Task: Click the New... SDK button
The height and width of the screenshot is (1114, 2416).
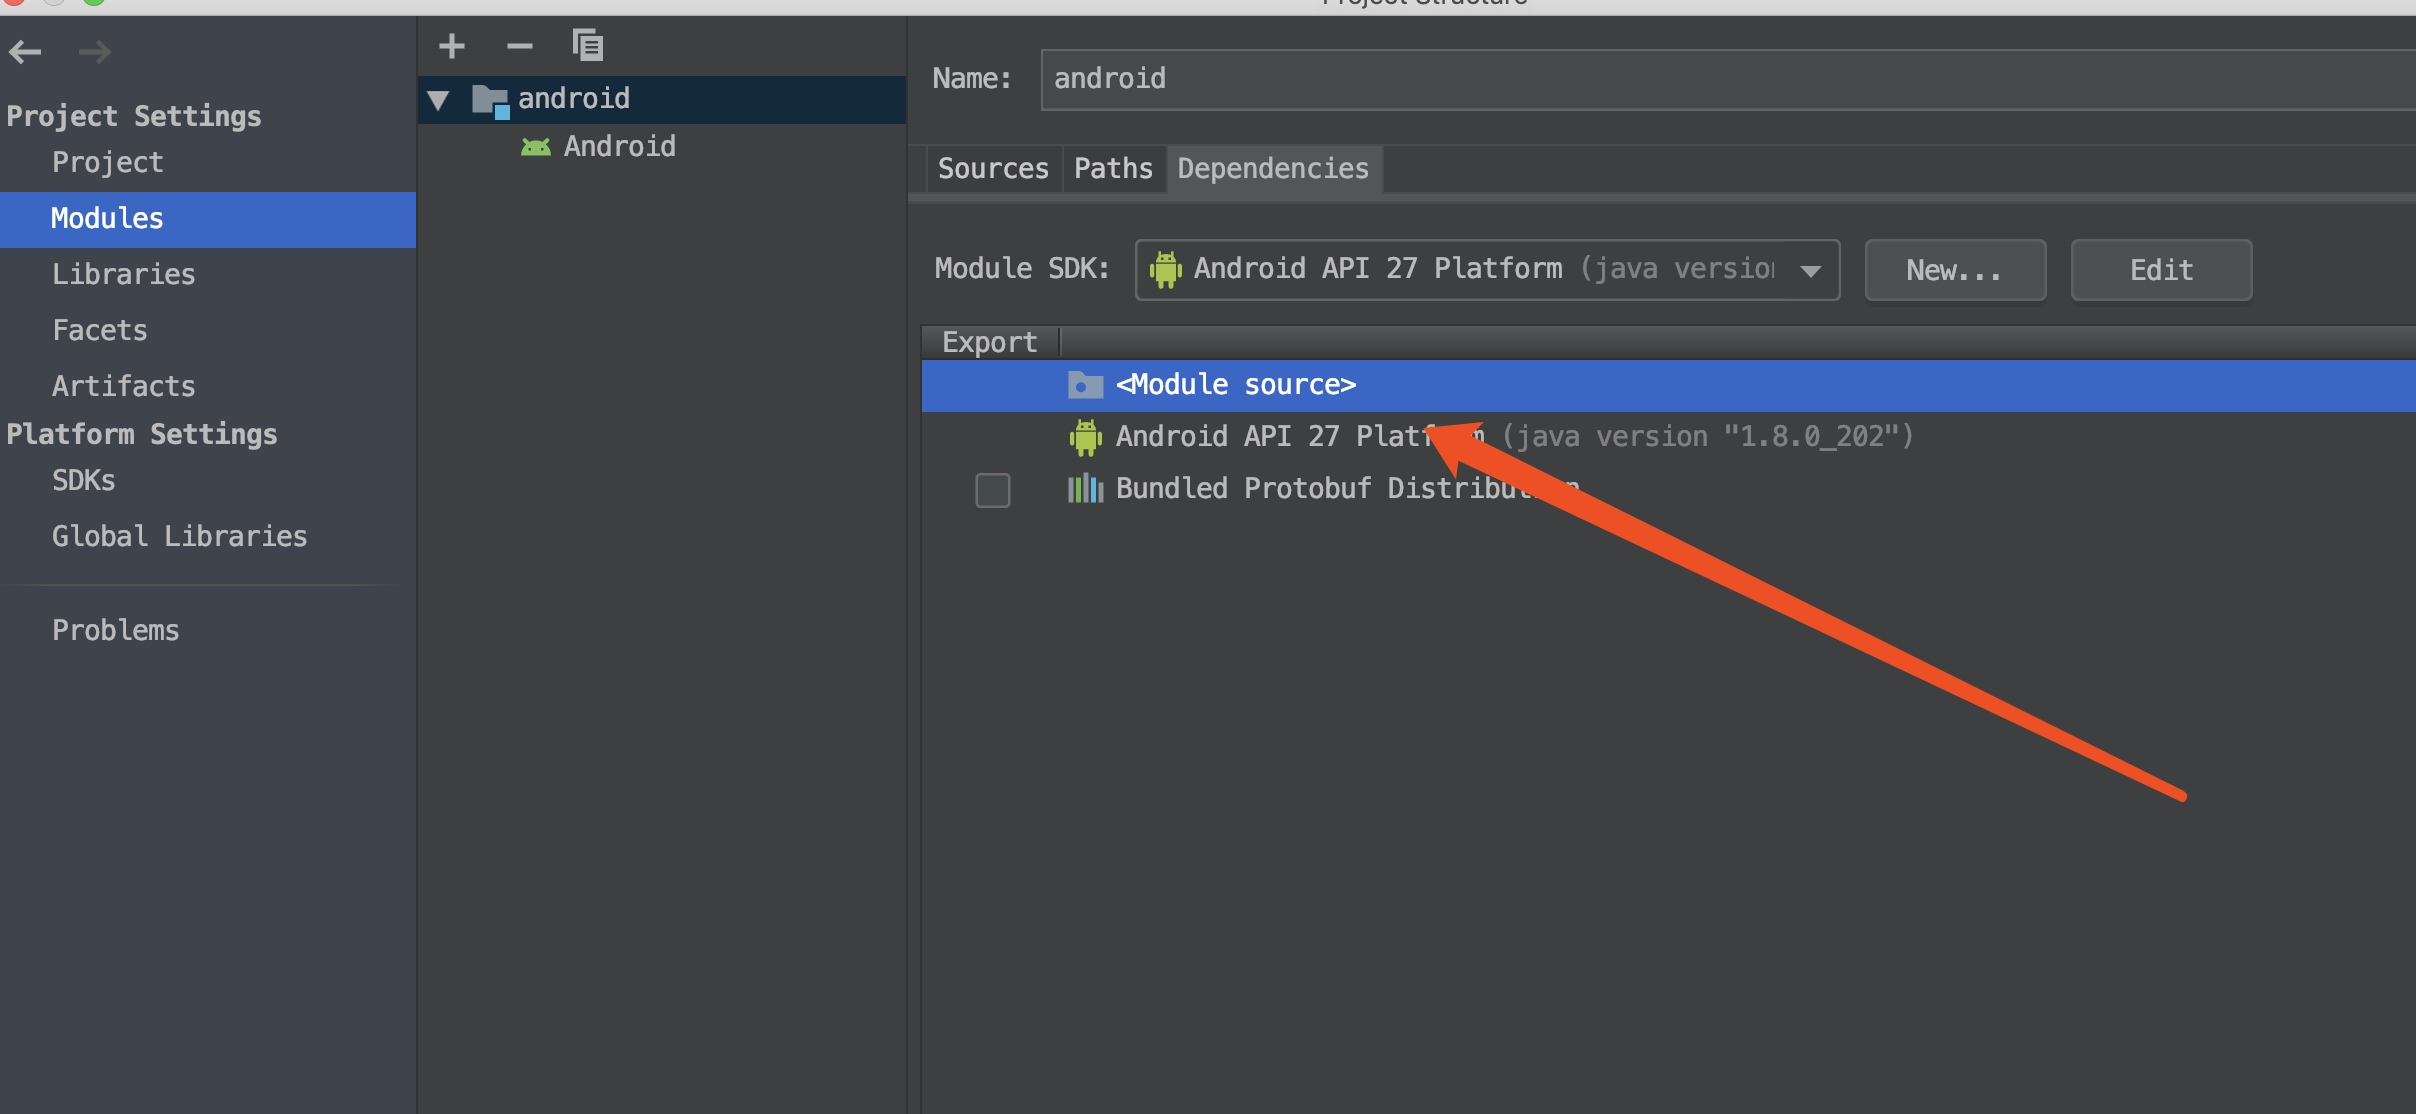Action: [1955, 270]
